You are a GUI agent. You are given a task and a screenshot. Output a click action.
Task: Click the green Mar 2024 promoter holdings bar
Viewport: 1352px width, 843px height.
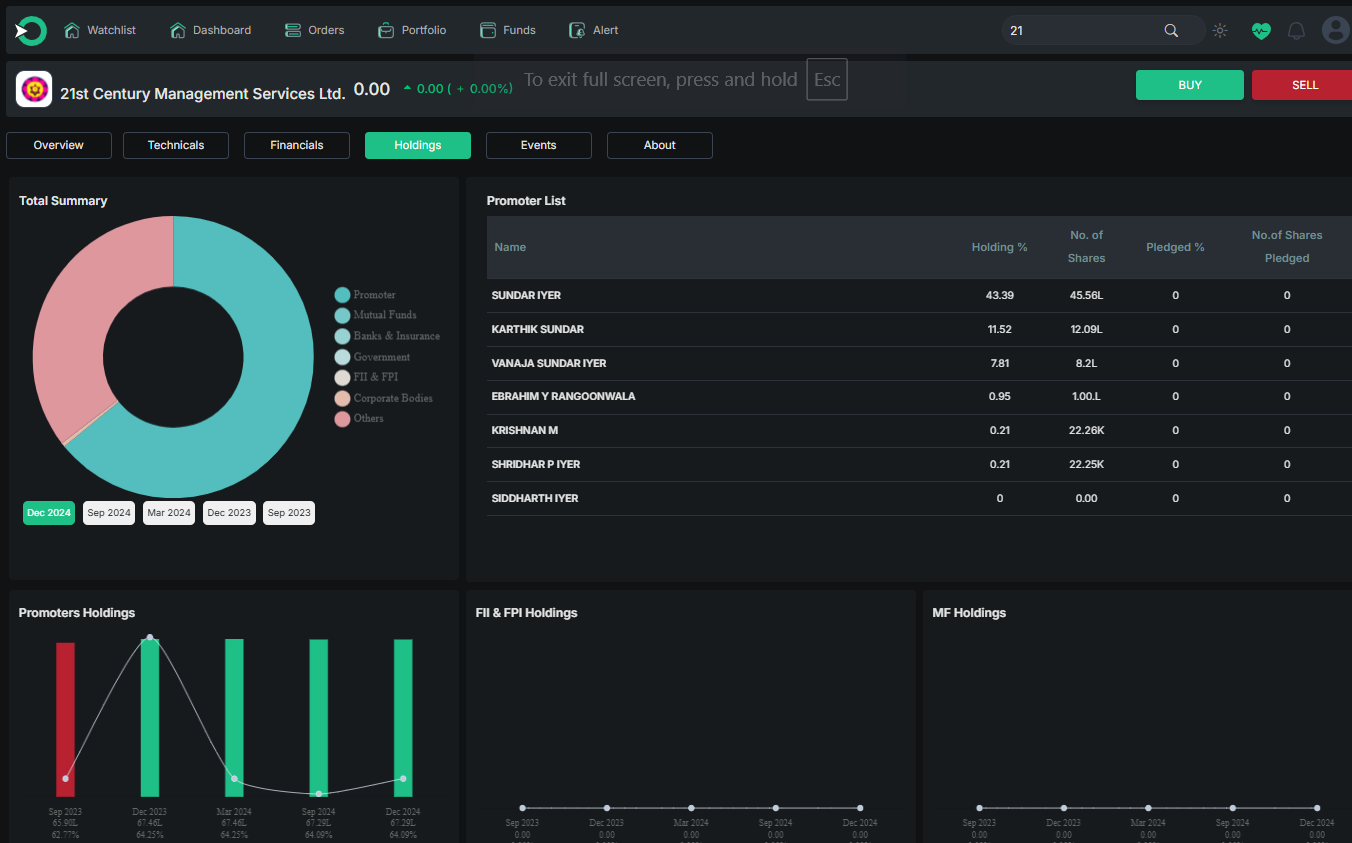click(234, 718)
